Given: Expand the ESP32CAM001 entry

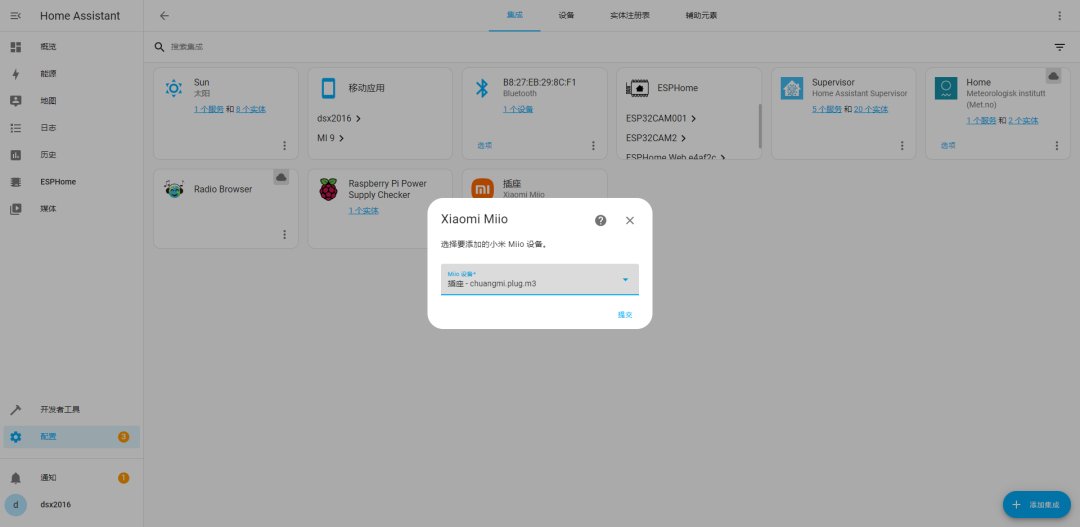Looking at the screenshot, I should tap(661, 118).
